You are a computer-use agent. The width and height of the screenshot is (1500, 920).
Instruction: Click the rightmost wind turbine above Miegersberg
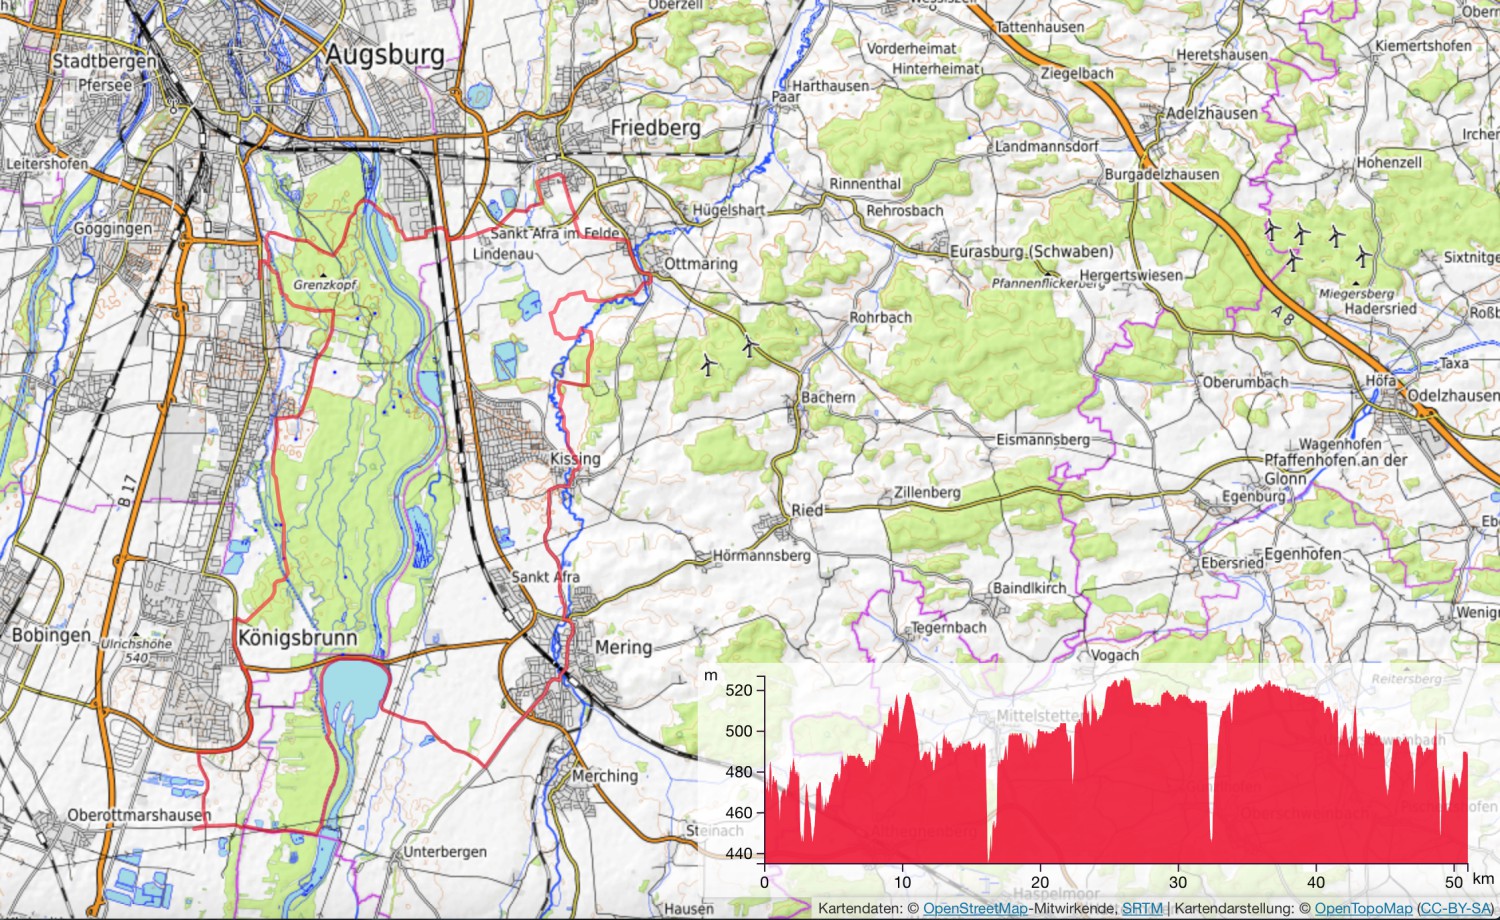pos(1362,255)
